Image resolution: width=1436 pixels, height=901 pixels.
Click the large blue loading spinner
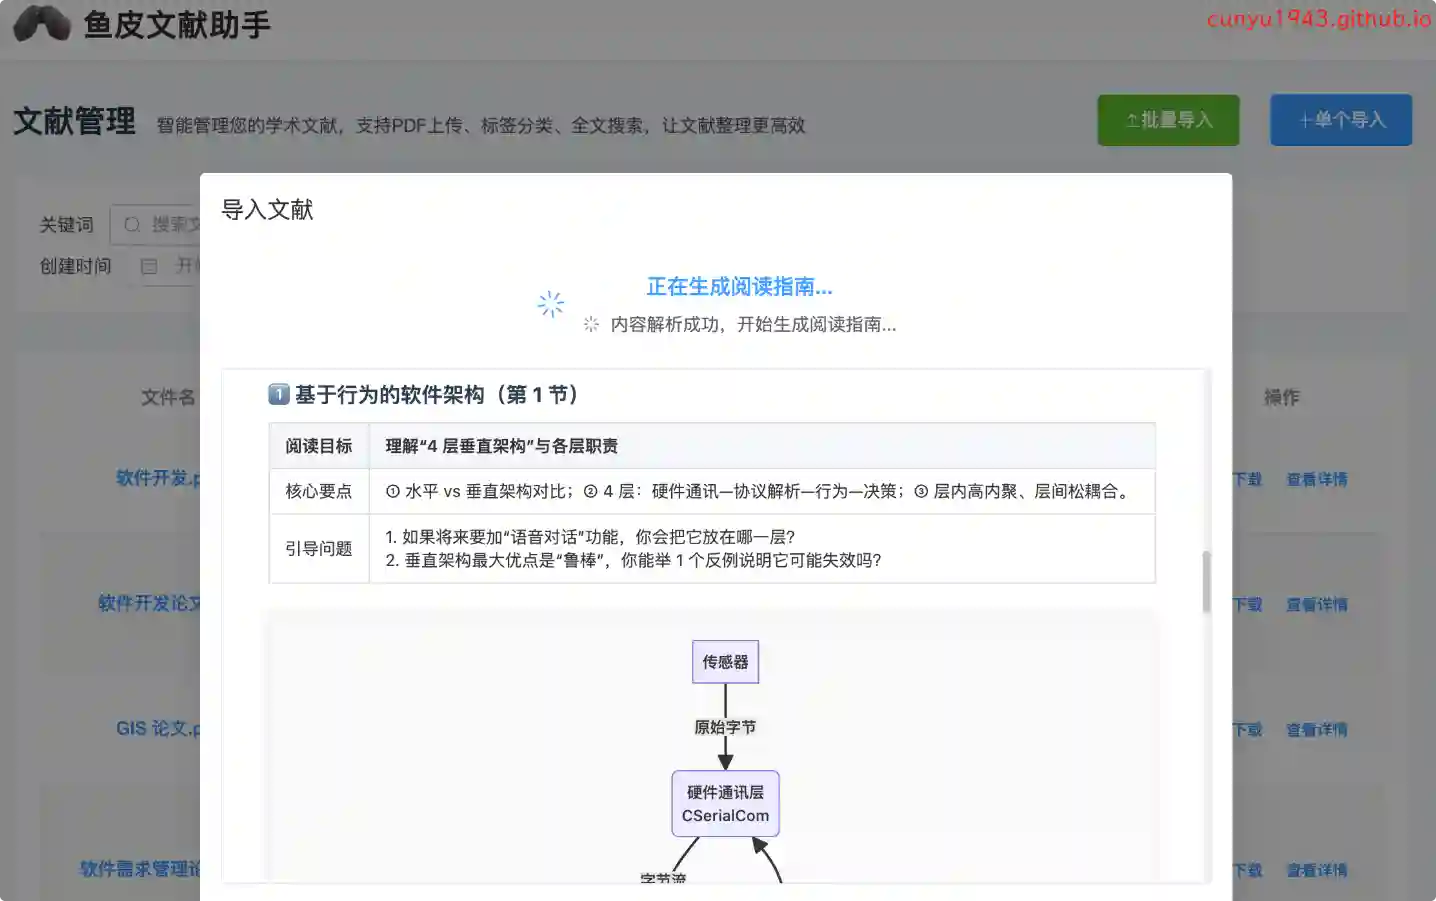pos(551,304)
